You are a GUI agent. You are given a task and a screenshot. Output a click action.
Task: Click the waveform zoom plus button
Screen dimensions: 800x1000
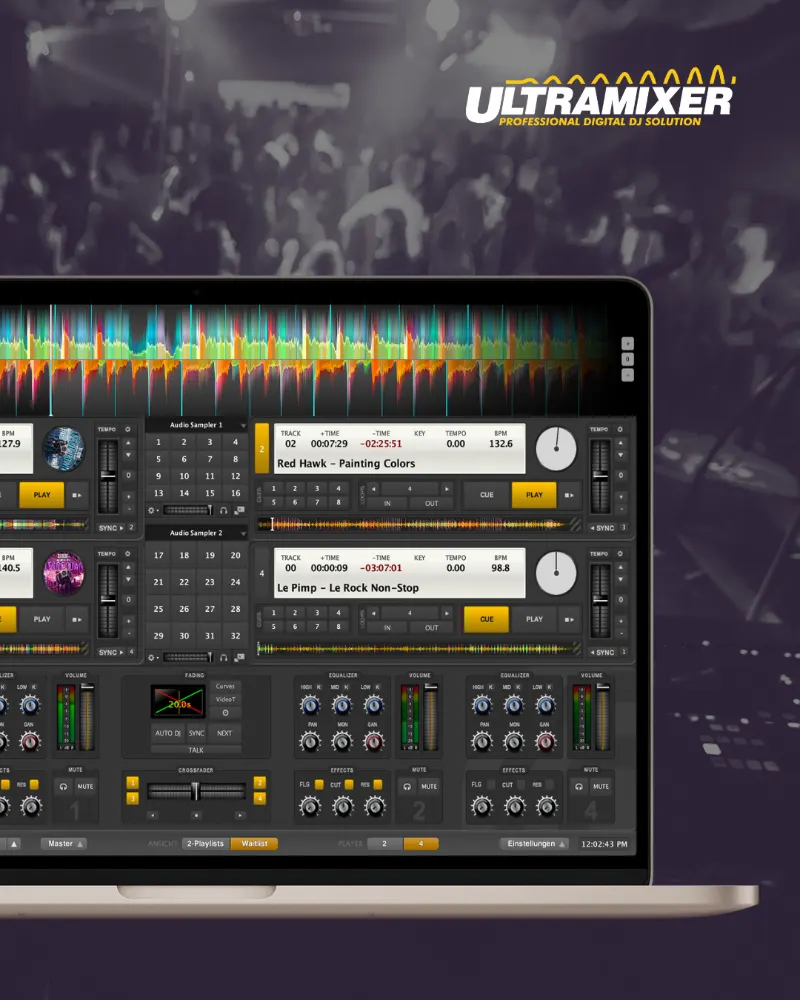628,343
